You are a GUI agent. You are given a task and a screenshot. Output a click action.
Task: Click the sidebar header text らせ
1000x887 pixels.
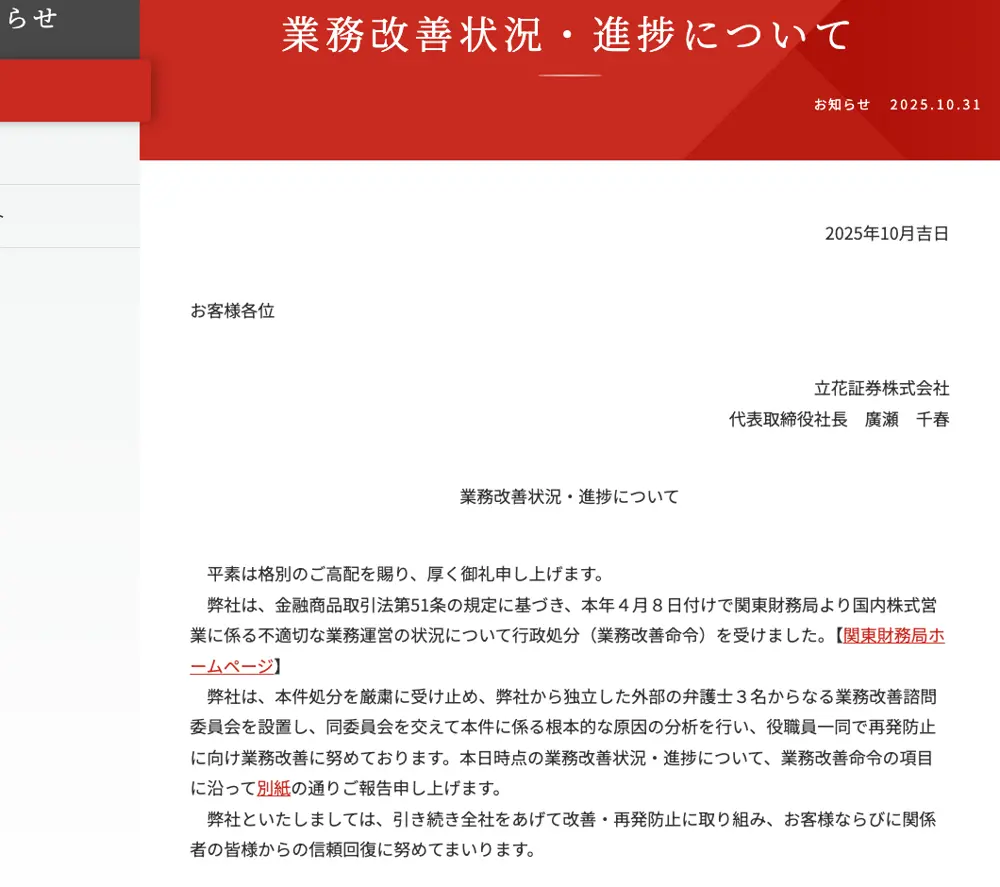pyautogui.click(x=32, y=18)
